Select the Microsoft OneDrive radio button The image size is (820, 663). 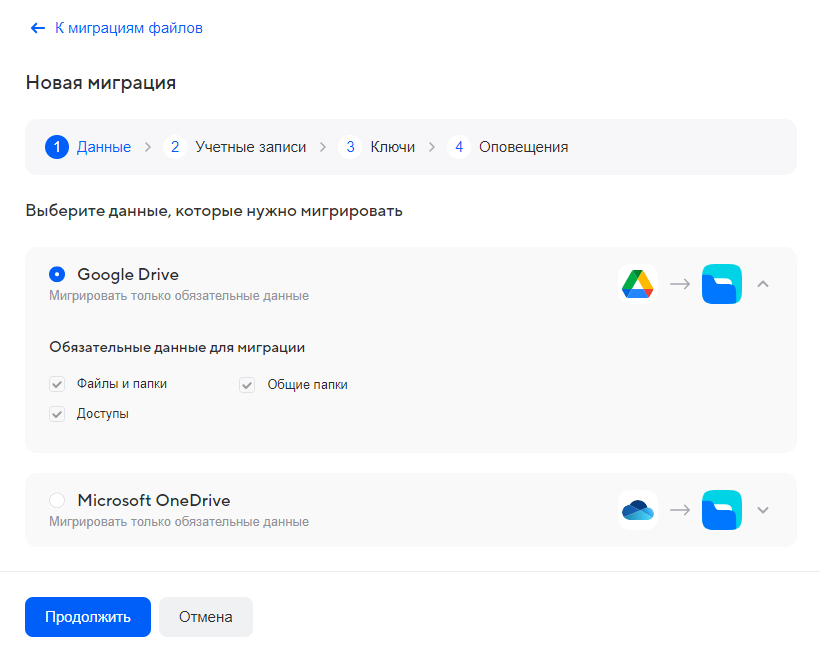(57, 499)
